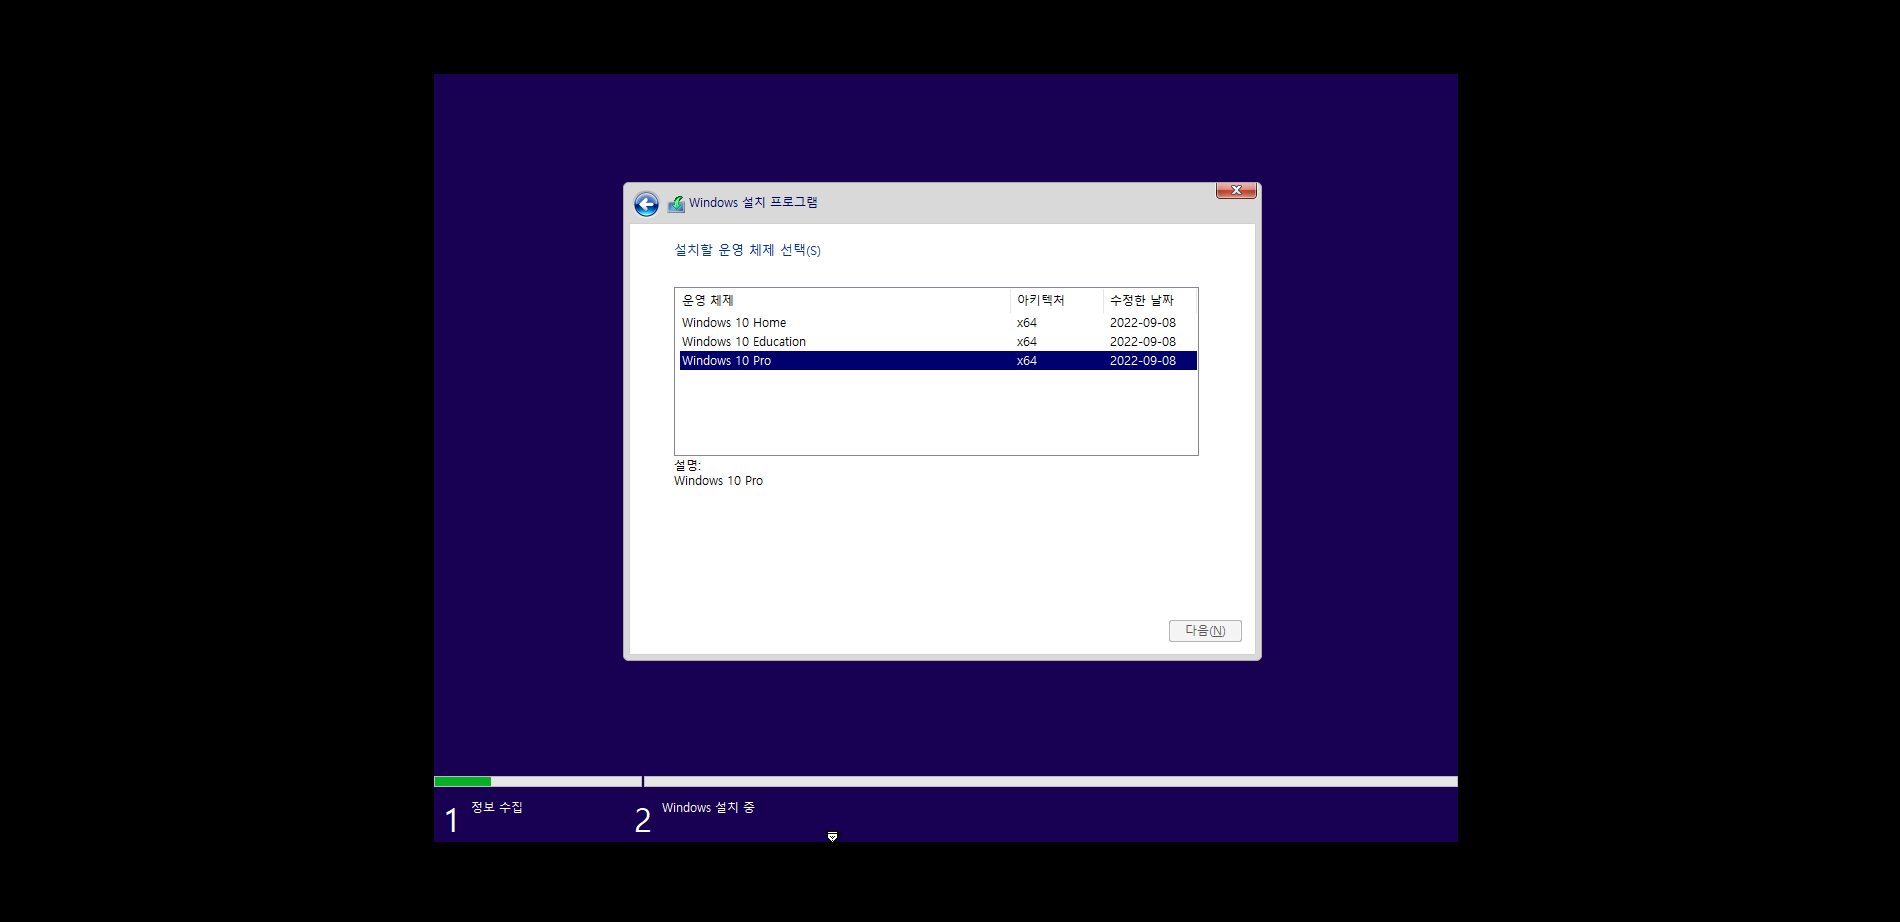The height and width of the screenshot is (922, 1900).
Task: Click the blue back arrow icon
Action: [646, 204]
